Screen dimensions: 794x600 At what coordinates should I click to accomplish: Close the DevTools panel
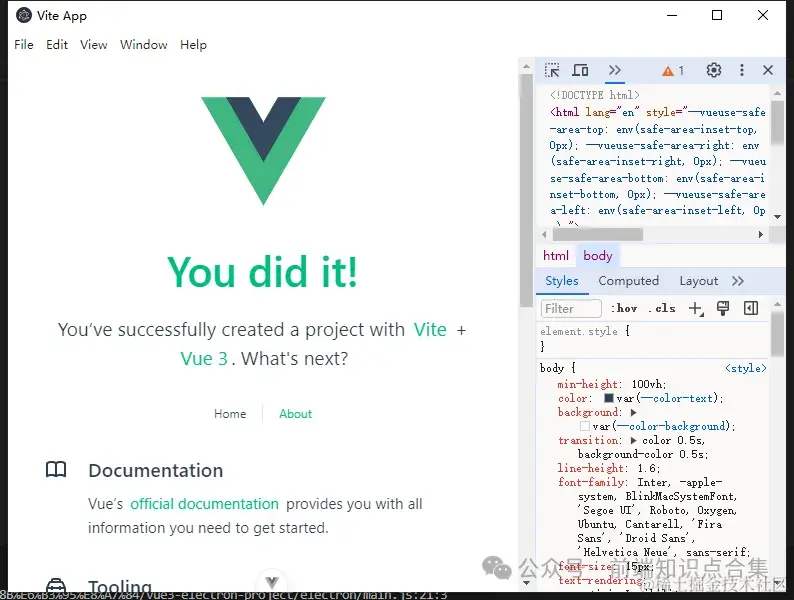tap(768, 70)
